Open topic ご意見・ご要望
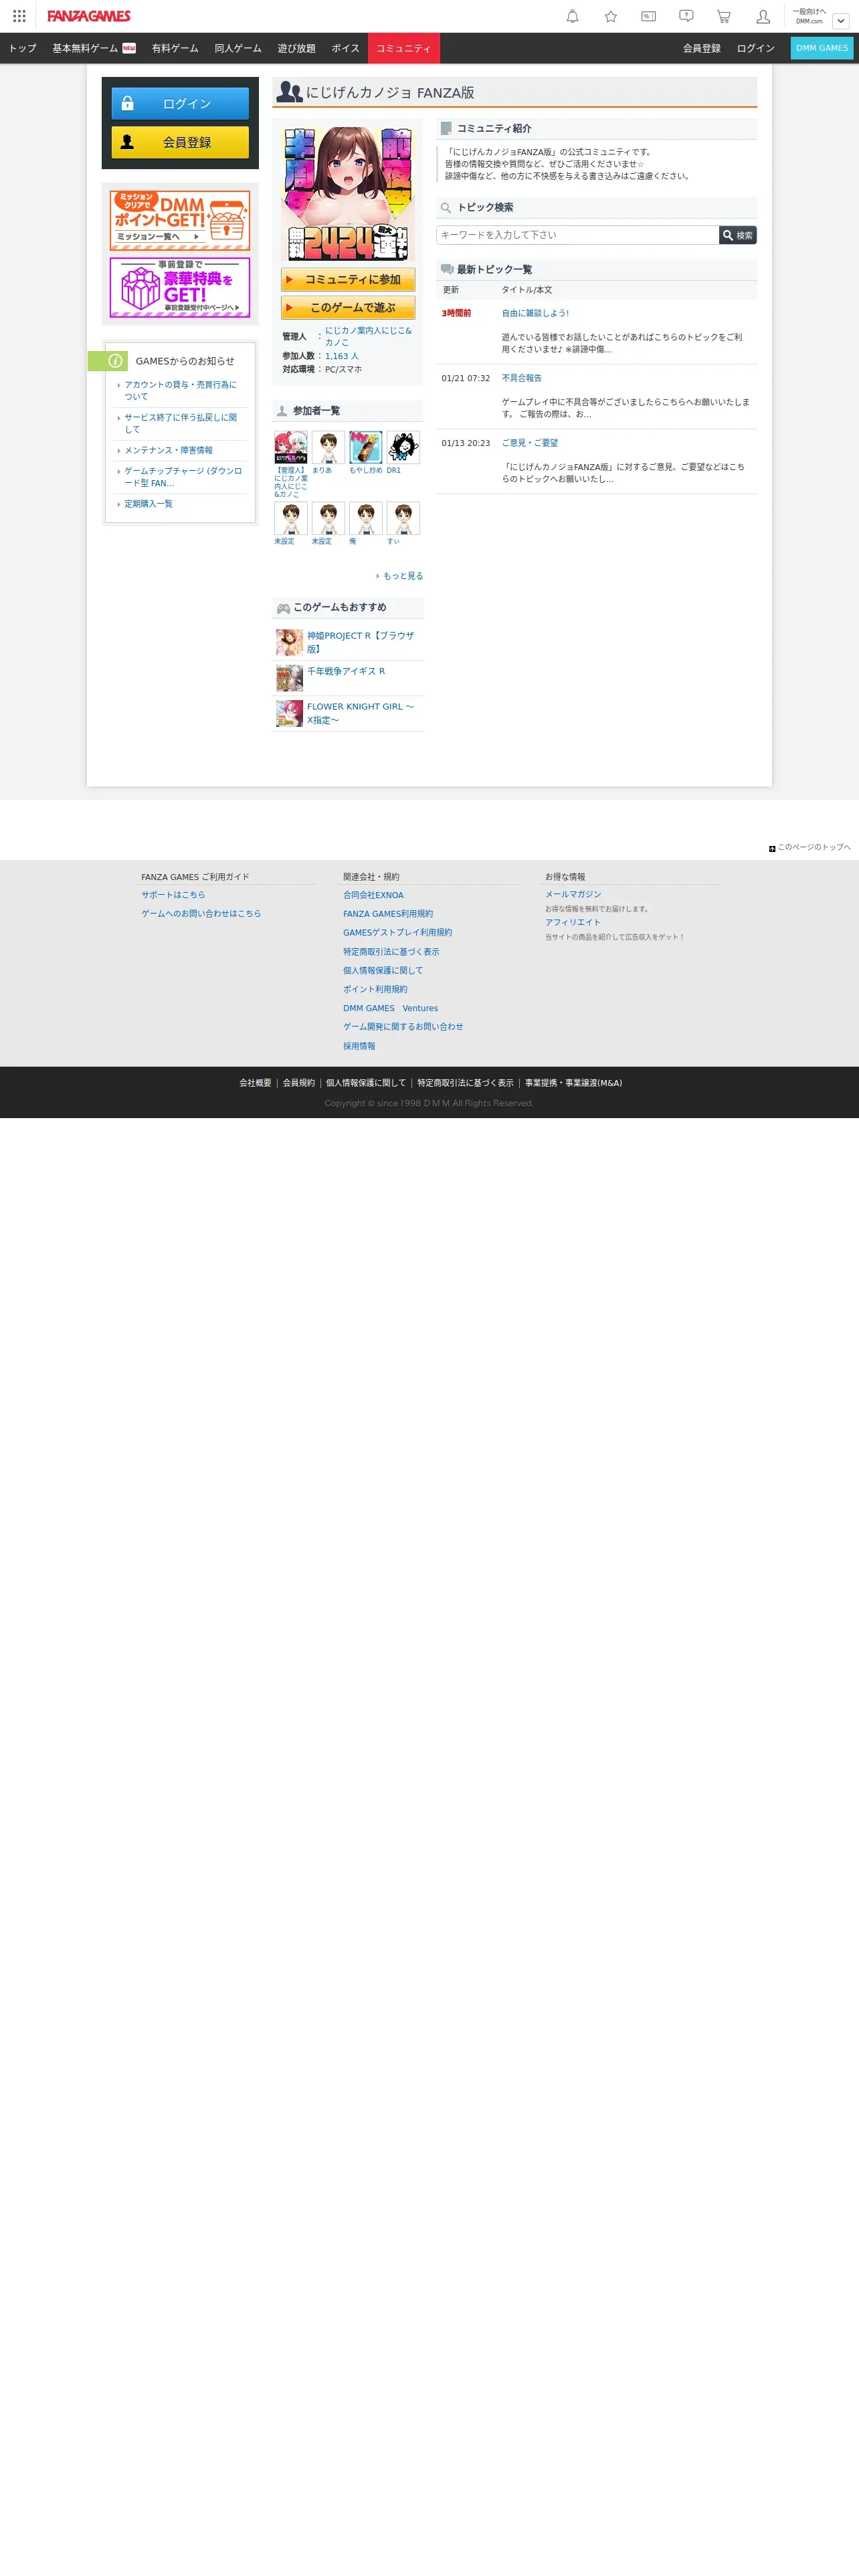Screen dimensions: 859x2576 point(530,443)
